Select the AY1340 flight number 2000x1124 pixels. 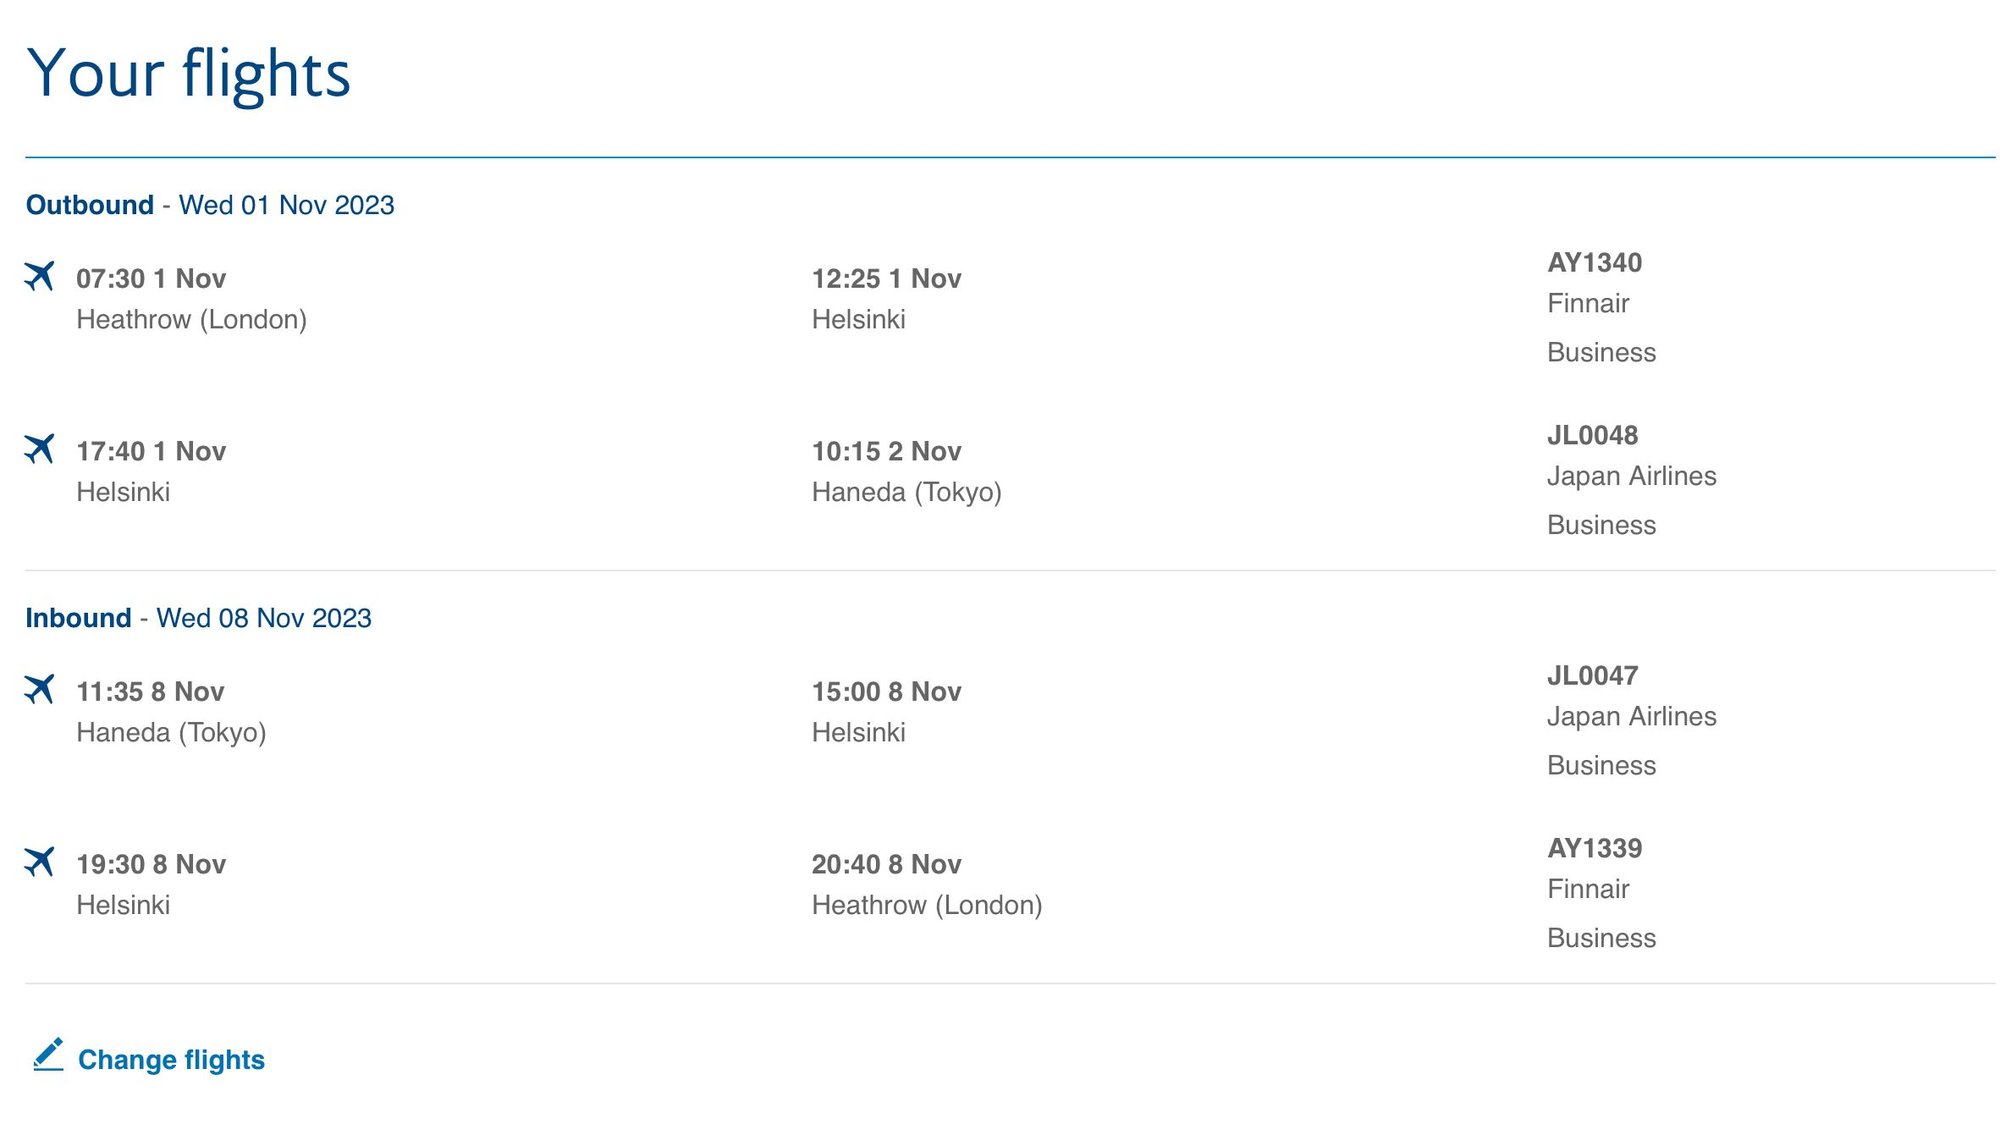[1595, 263]
